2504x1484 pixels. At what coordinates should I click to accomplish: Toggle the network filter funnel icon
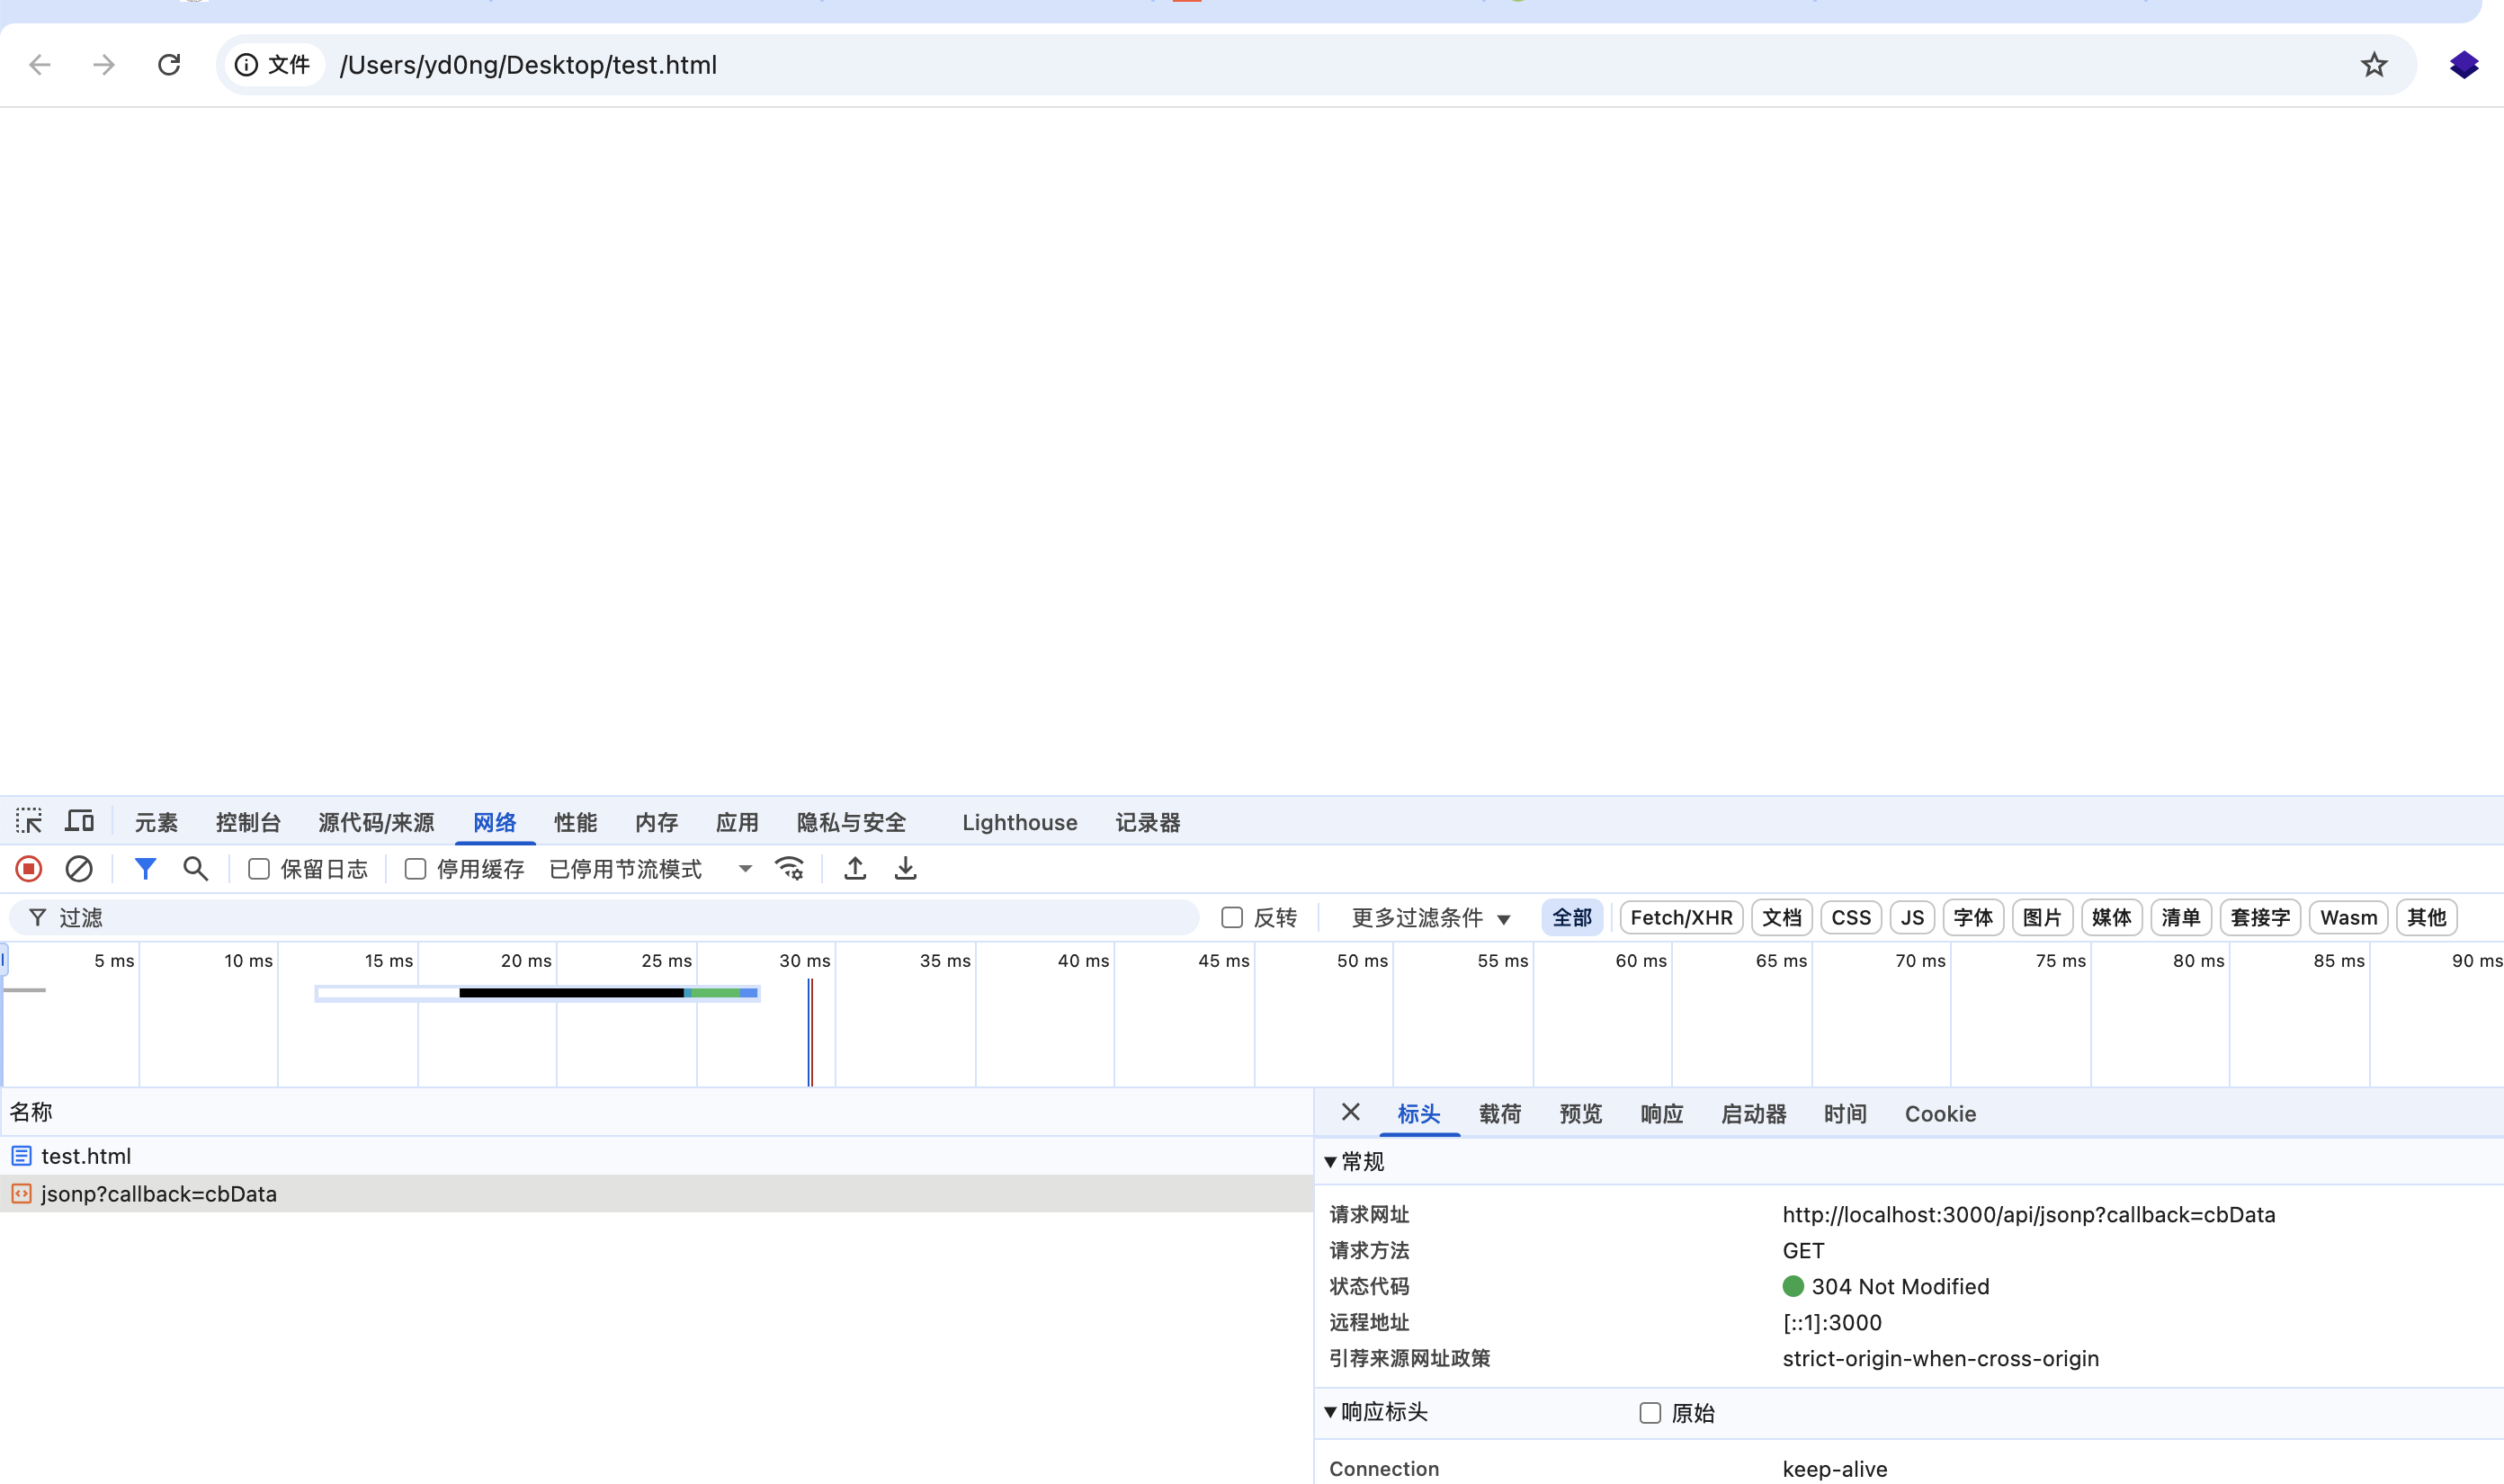coord(145,869)
